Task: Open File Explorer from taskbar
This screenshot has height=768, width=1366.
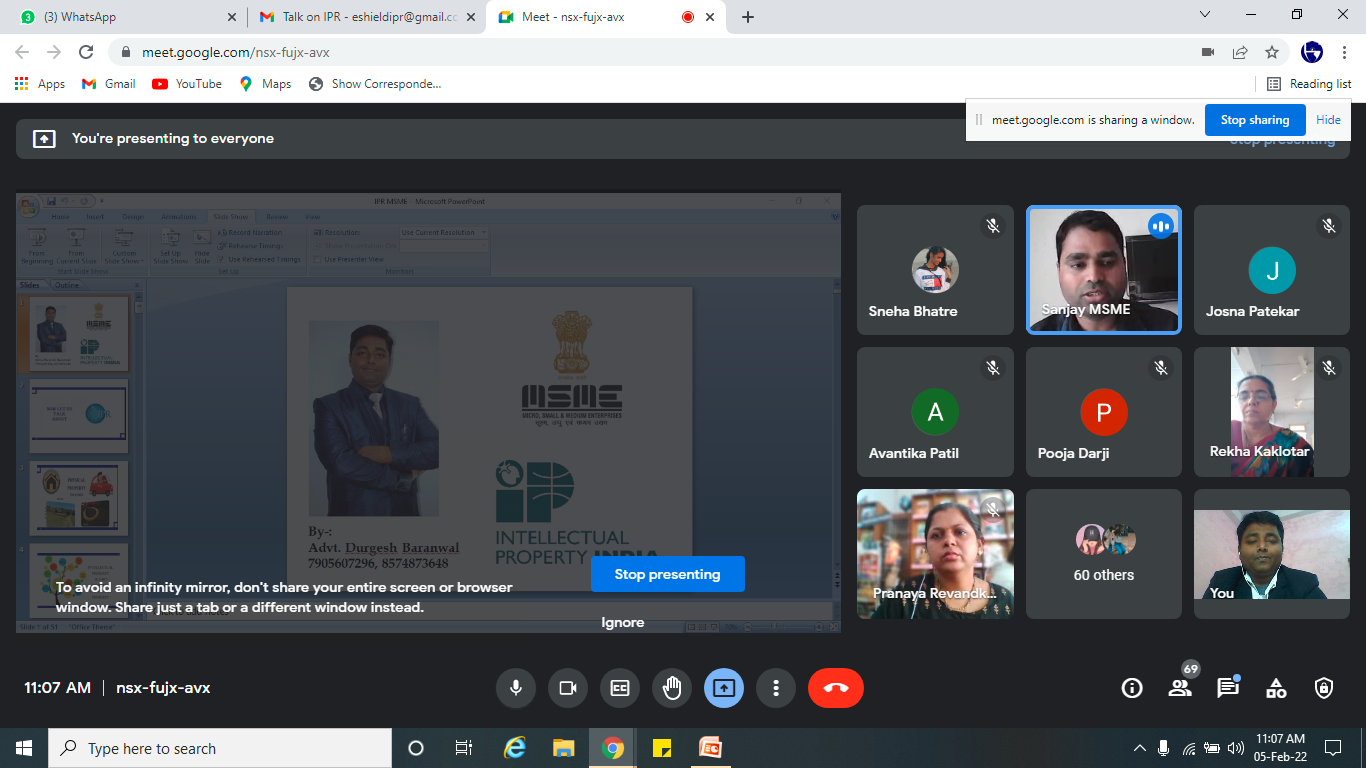Action: click(x=564, y=748)
